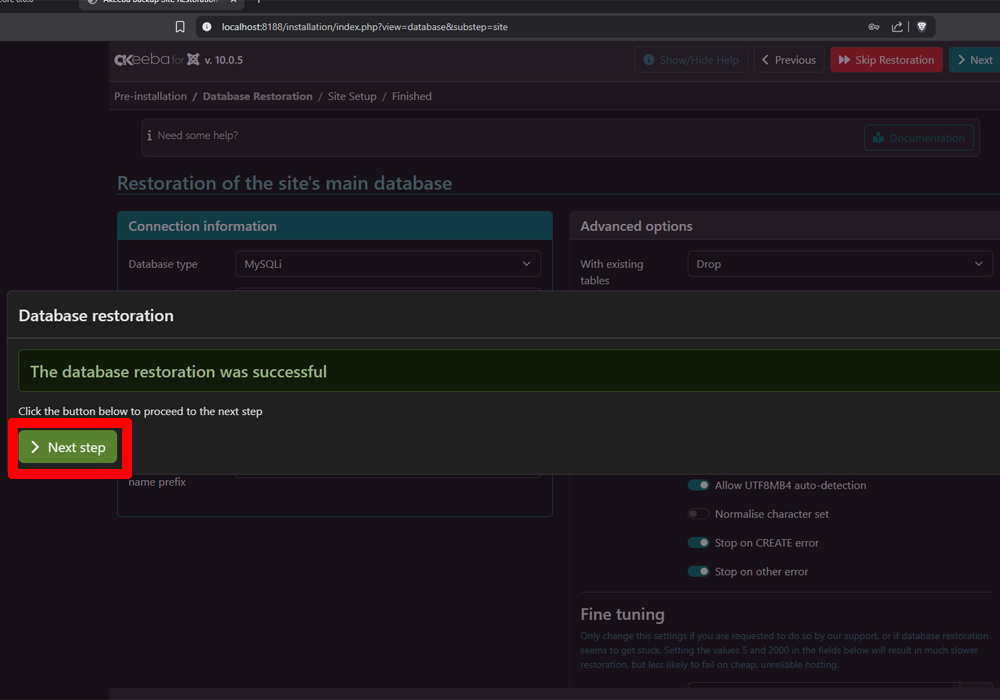Click the green Next step button
Viewport: 1000px width, 700px height.
point(68,447)
